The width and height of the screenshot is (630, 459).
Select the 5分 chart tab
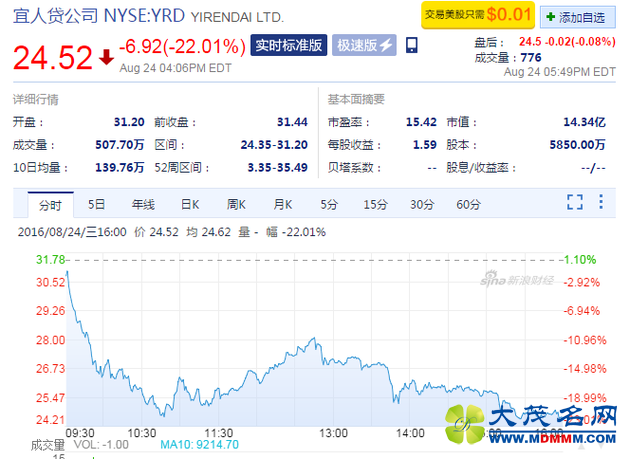pos(329,204)
